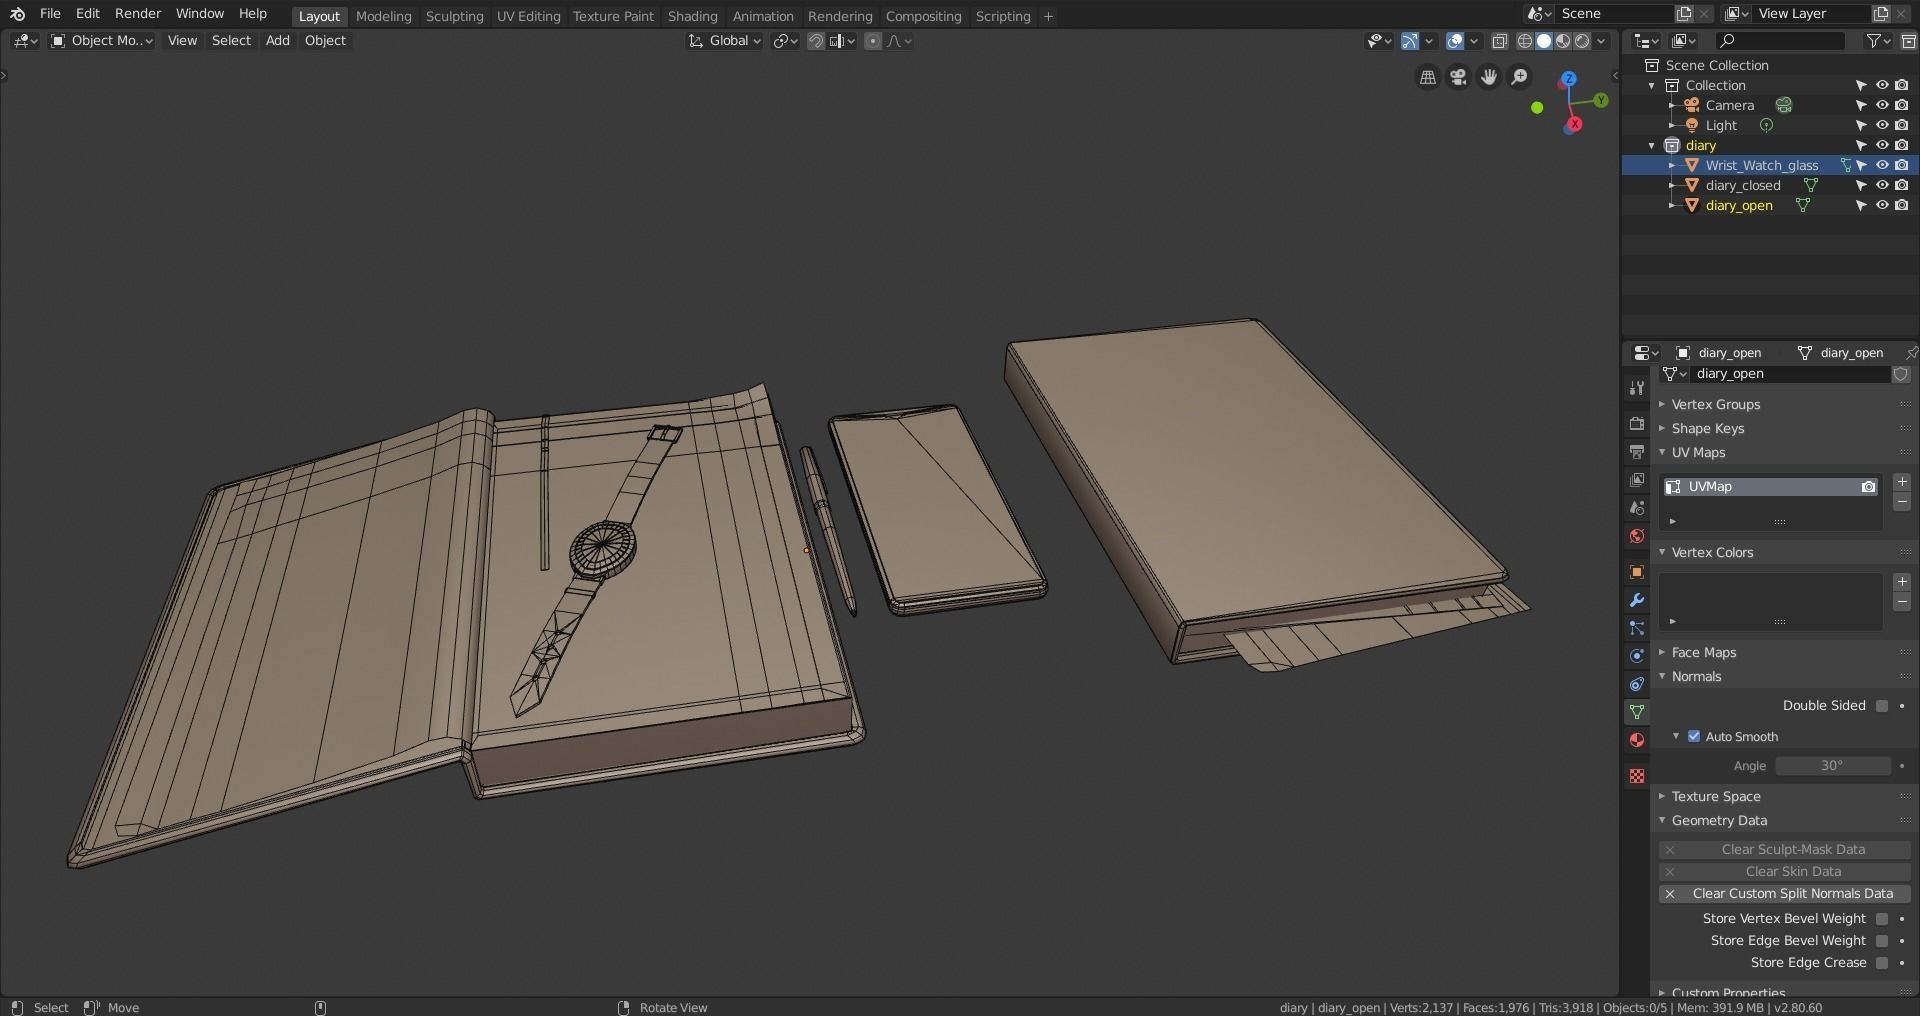Open the Render menu
The height and width of the screenshot is (1016, 1920).
coord(138,13)
